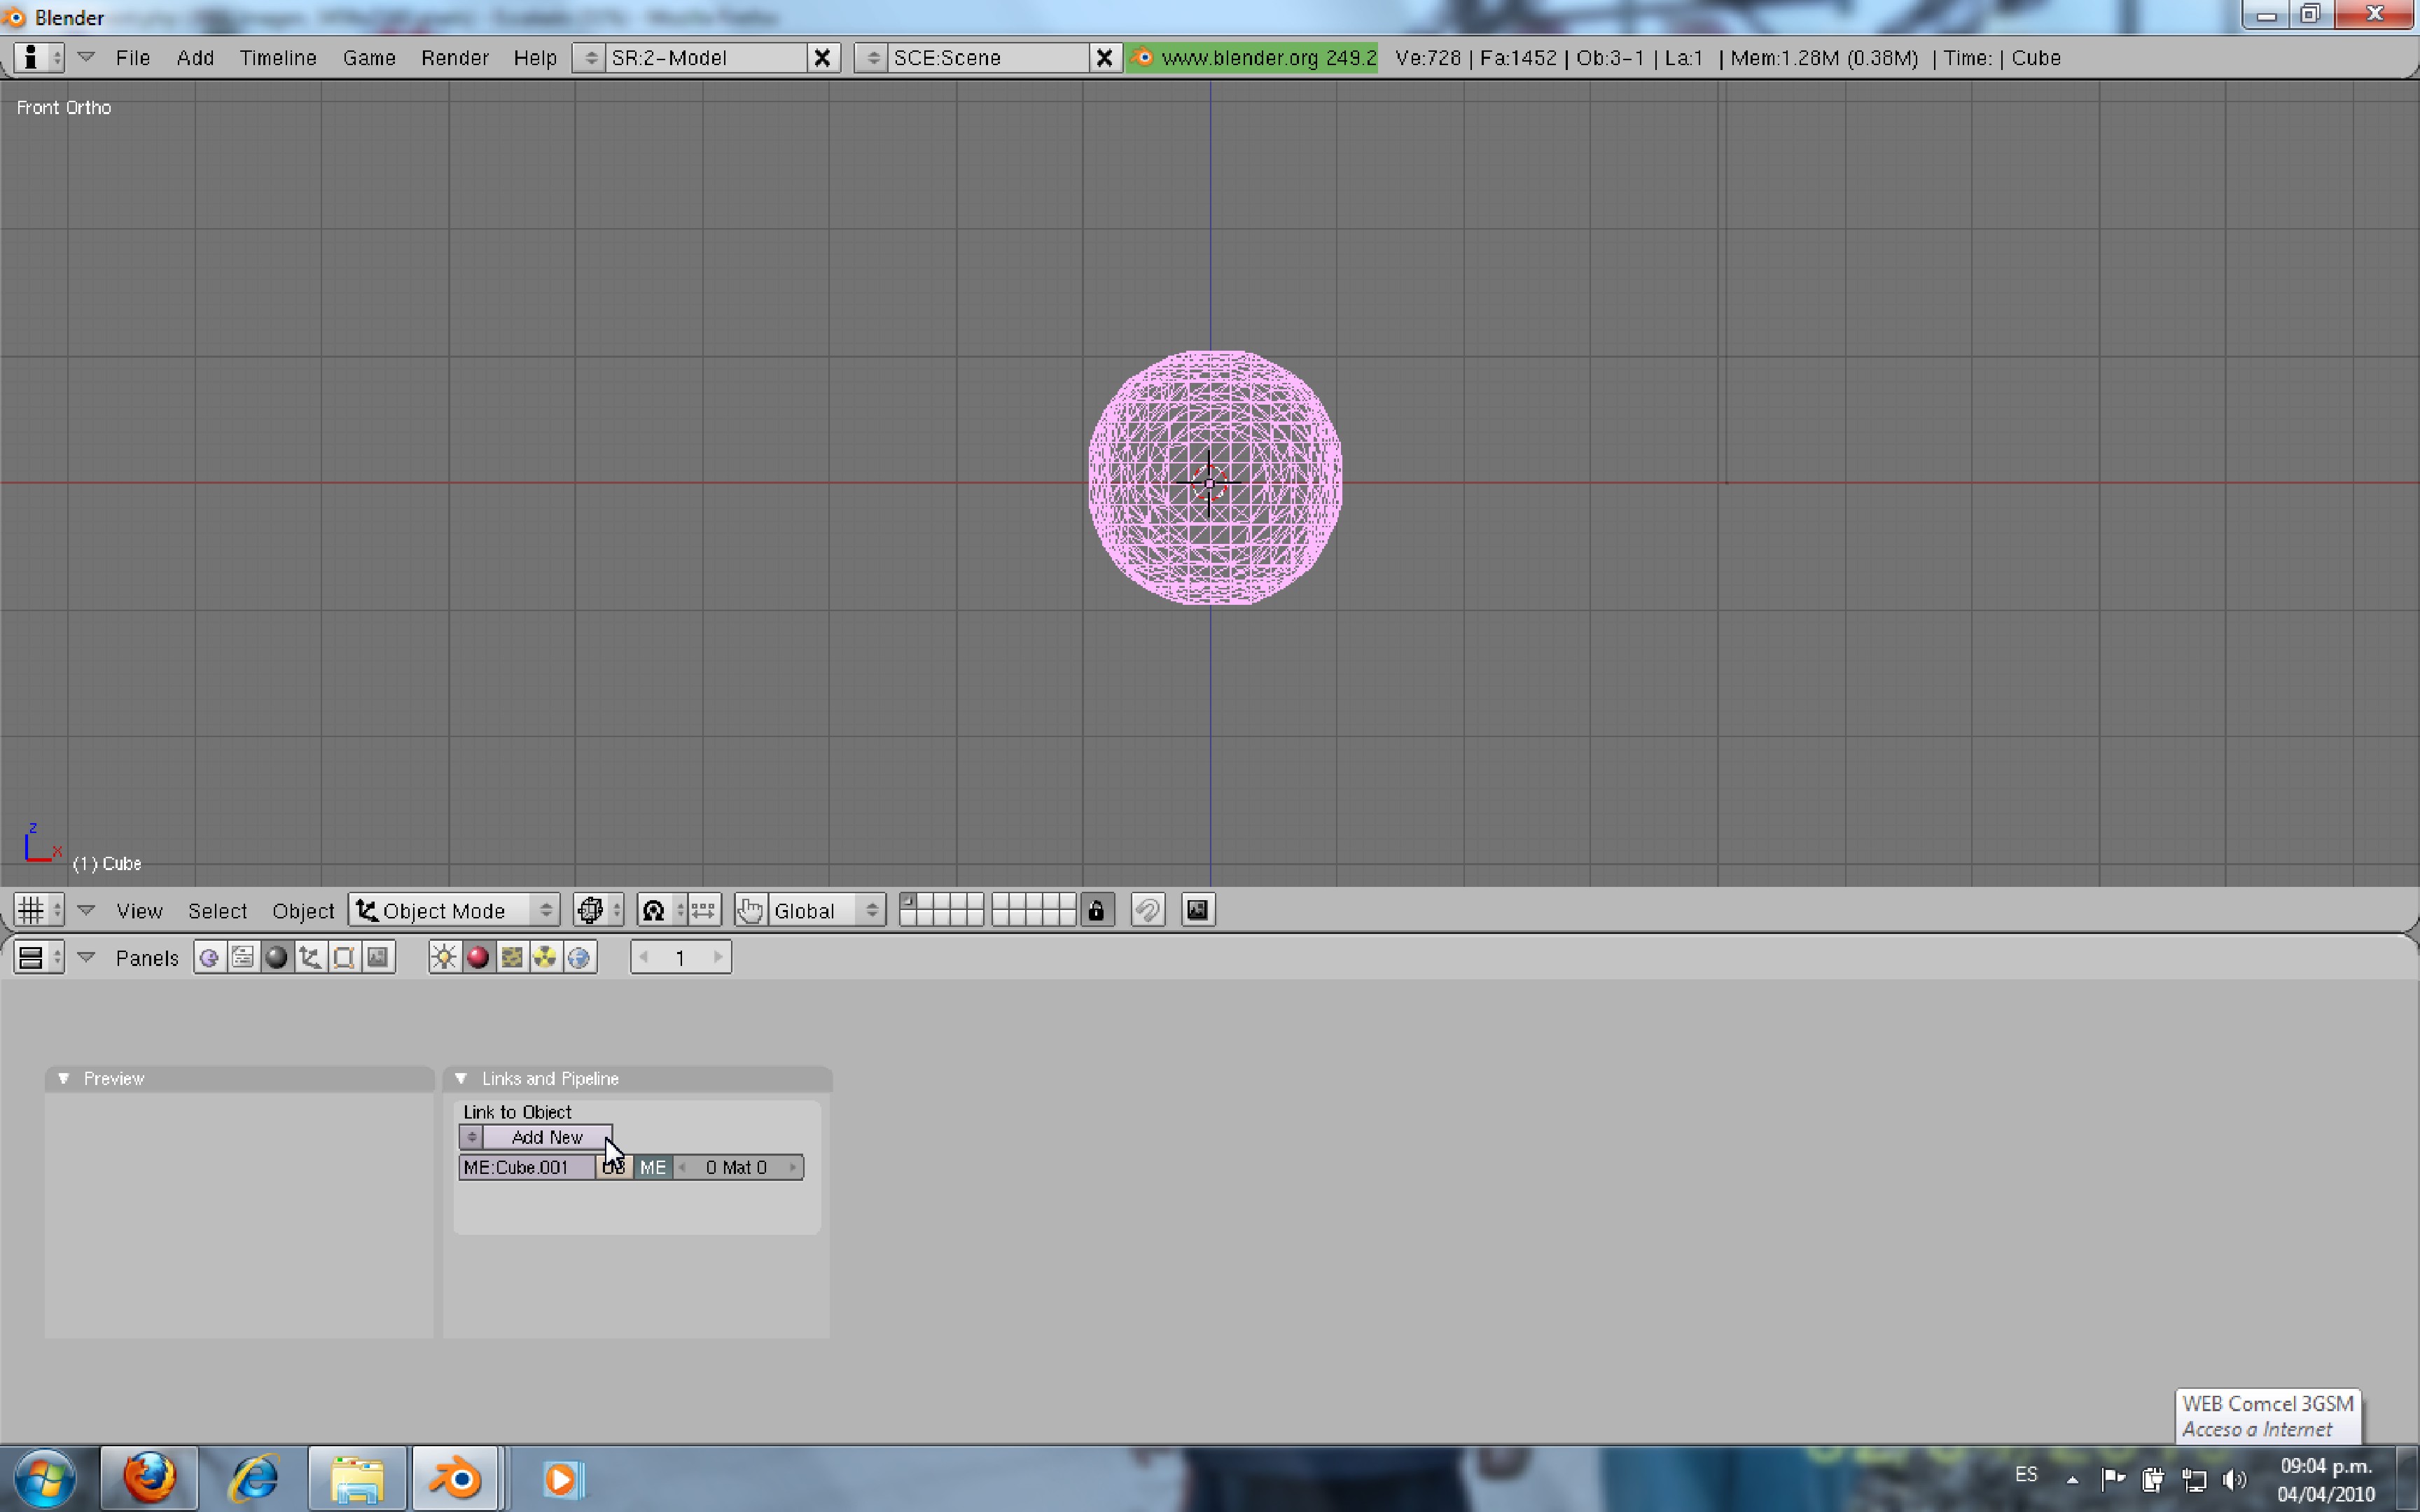Click the Add New material button

coord(546,1137)
